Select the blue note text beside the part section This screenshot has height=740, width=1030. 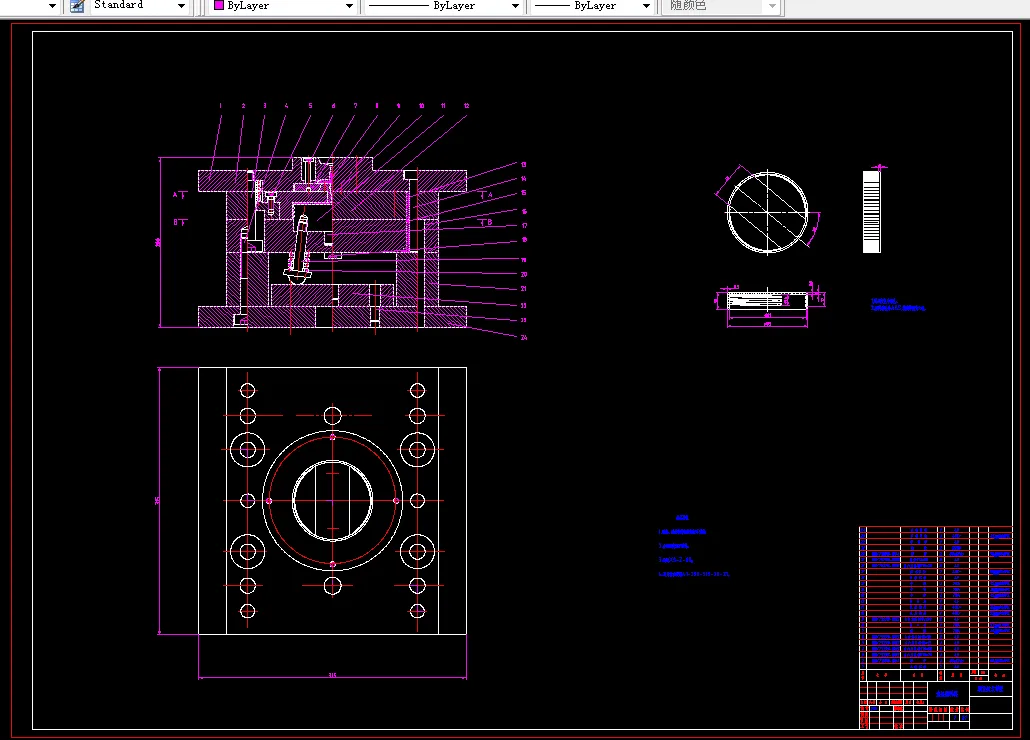coord(898,305)
